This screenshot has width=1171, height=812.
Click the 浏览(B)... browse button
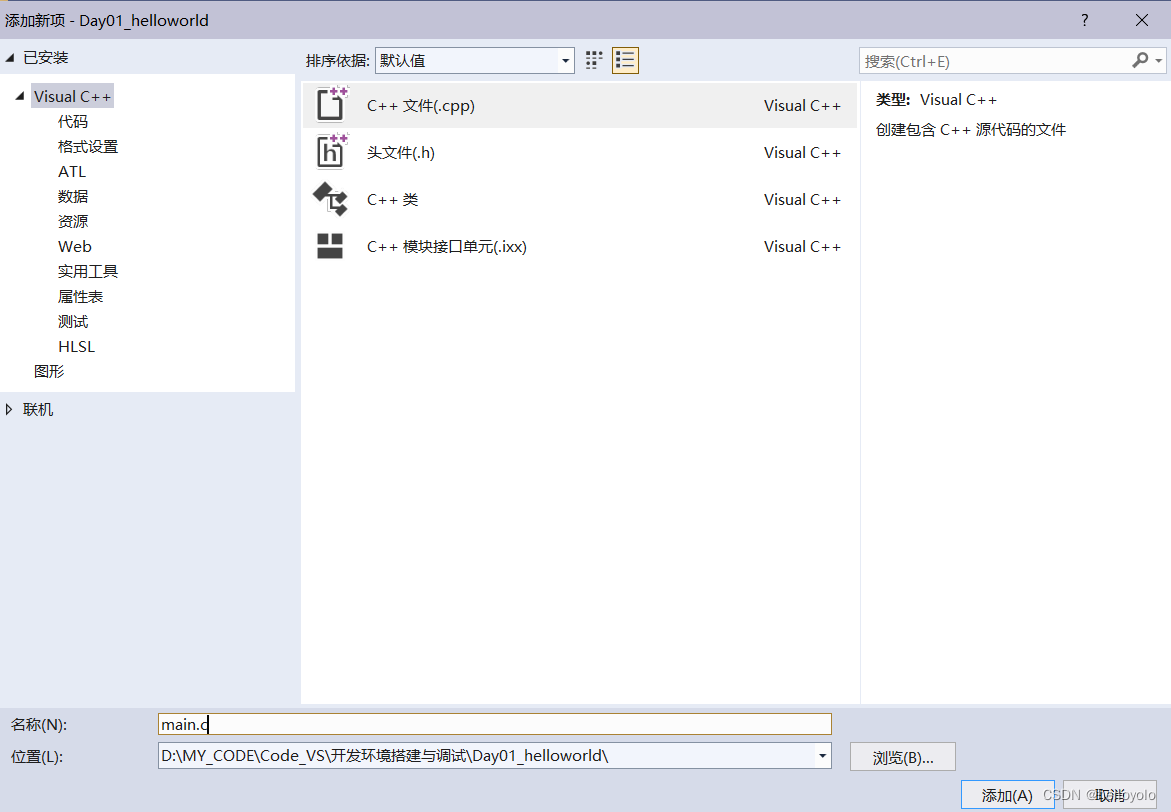pos(903,757)
